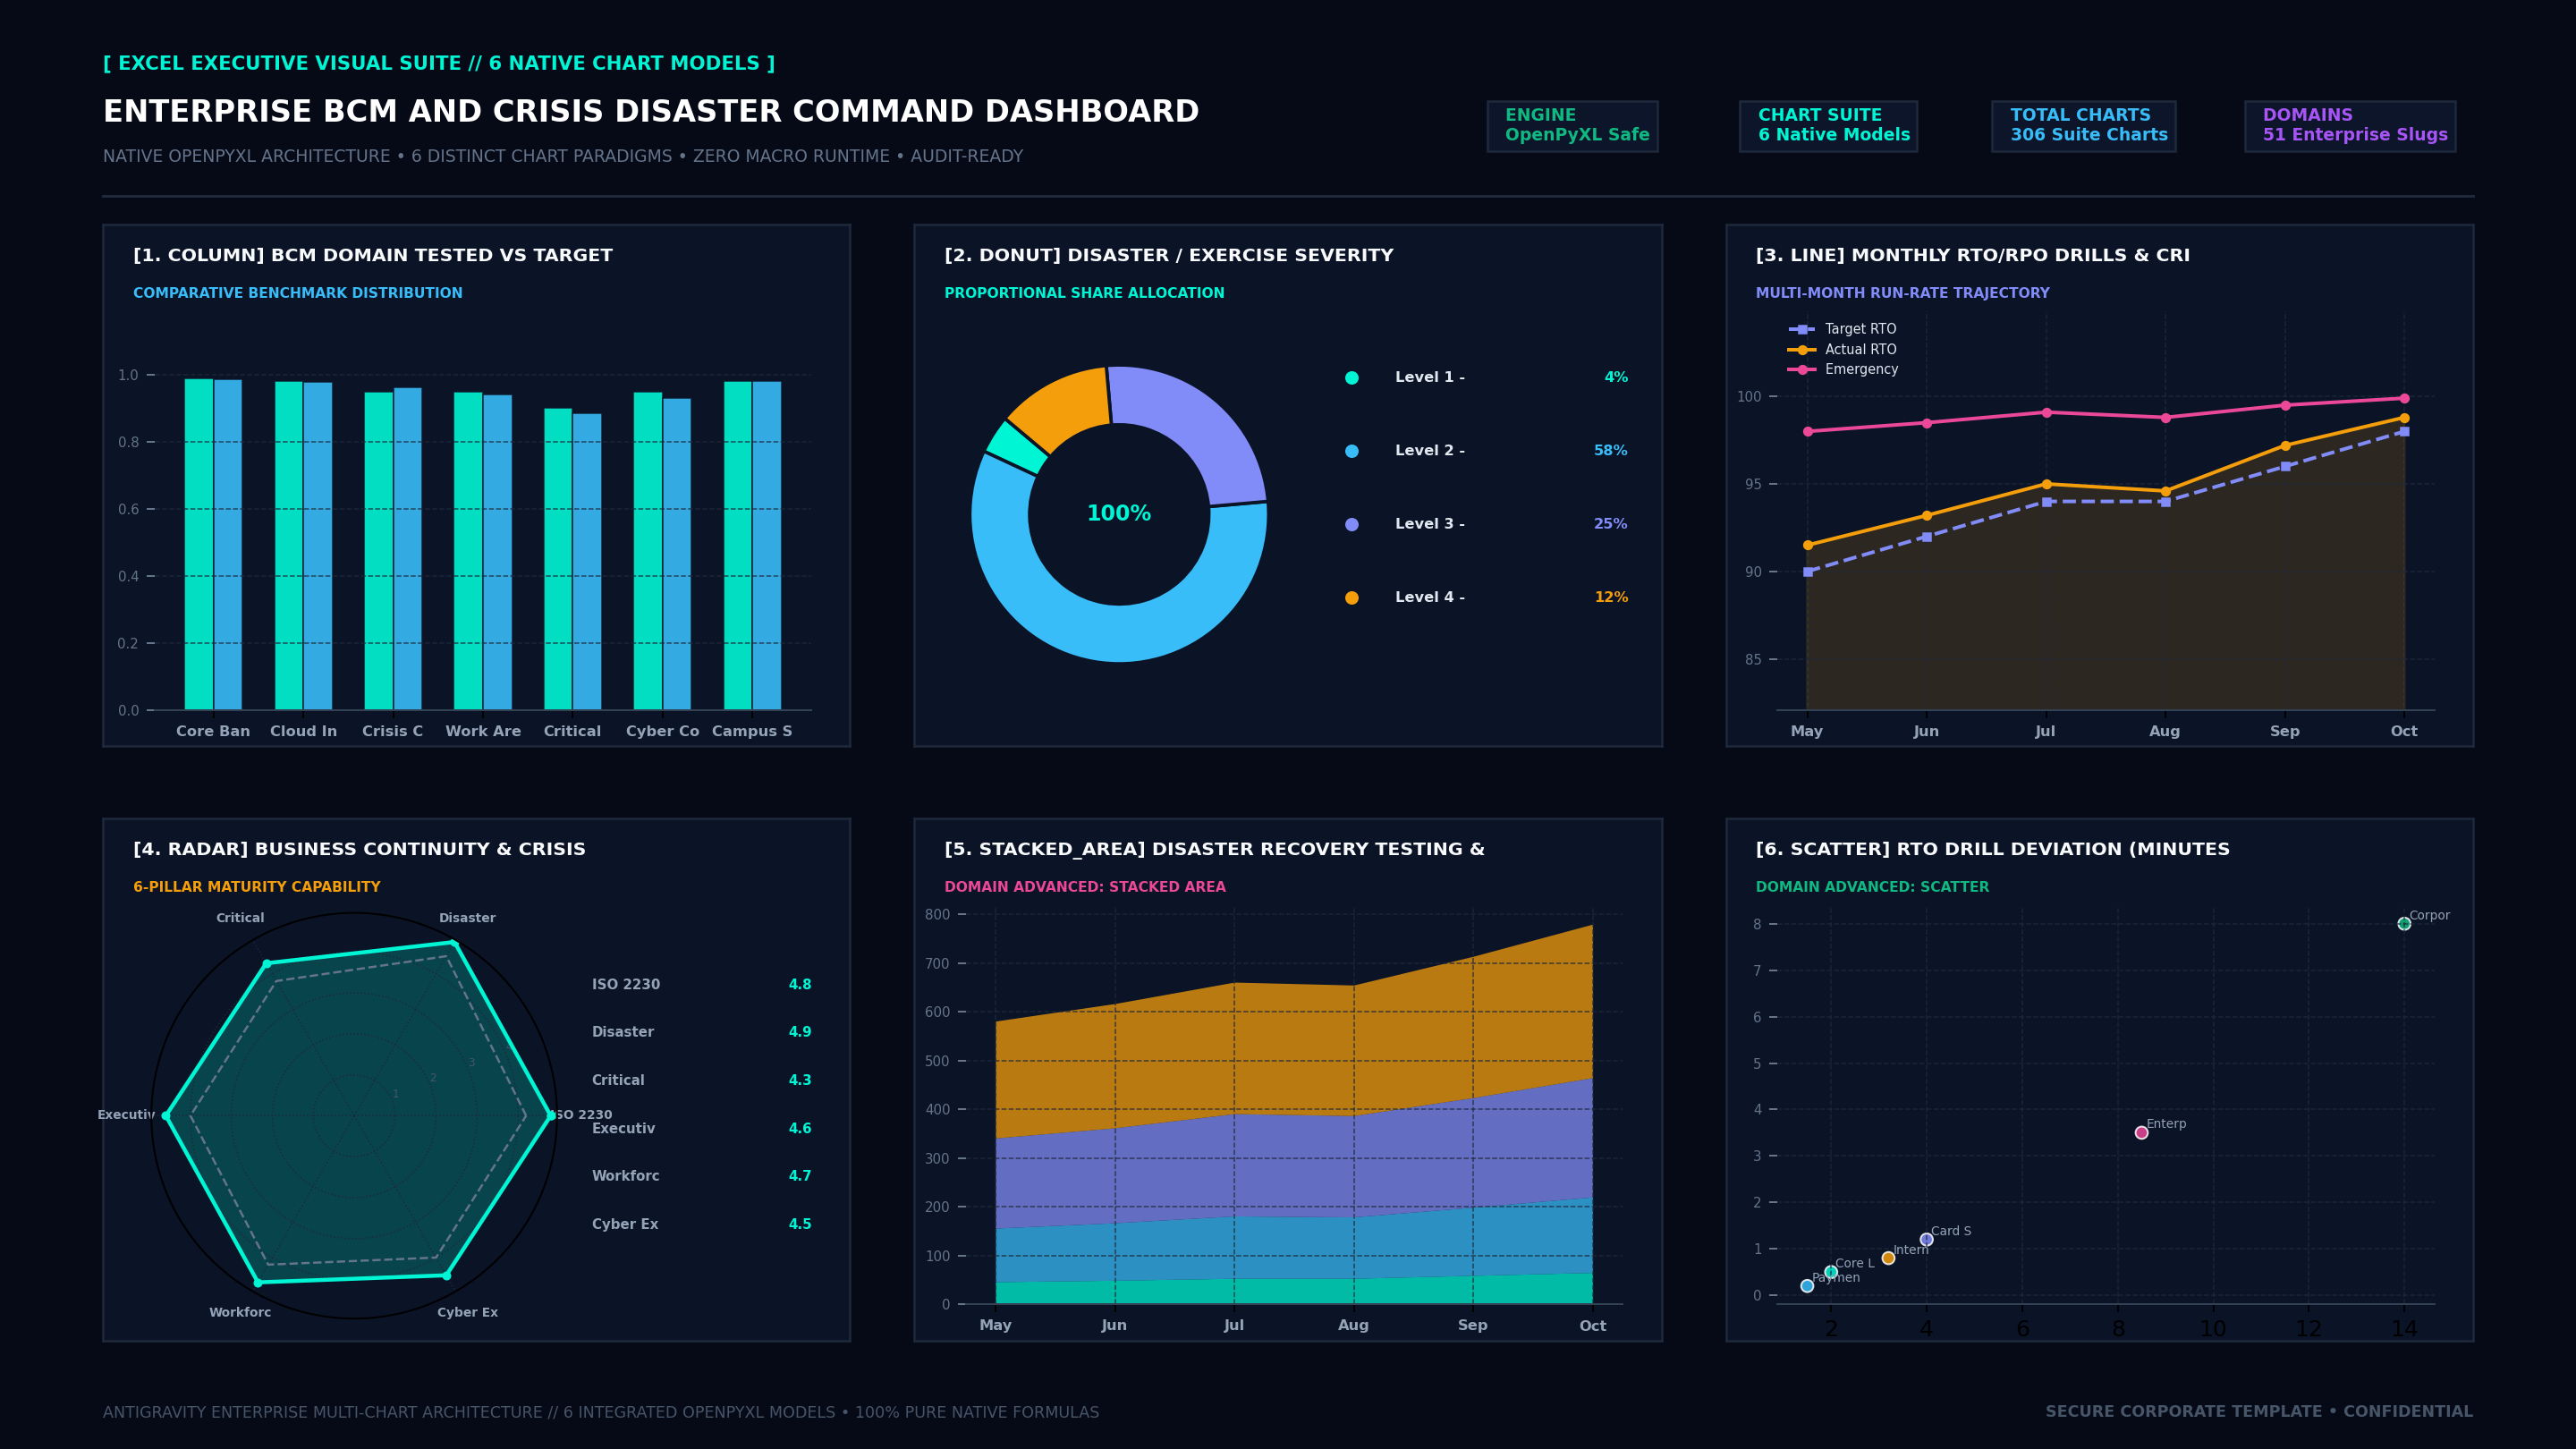Click the Cyber Ex radar vertex point

tap(446, 1276)
